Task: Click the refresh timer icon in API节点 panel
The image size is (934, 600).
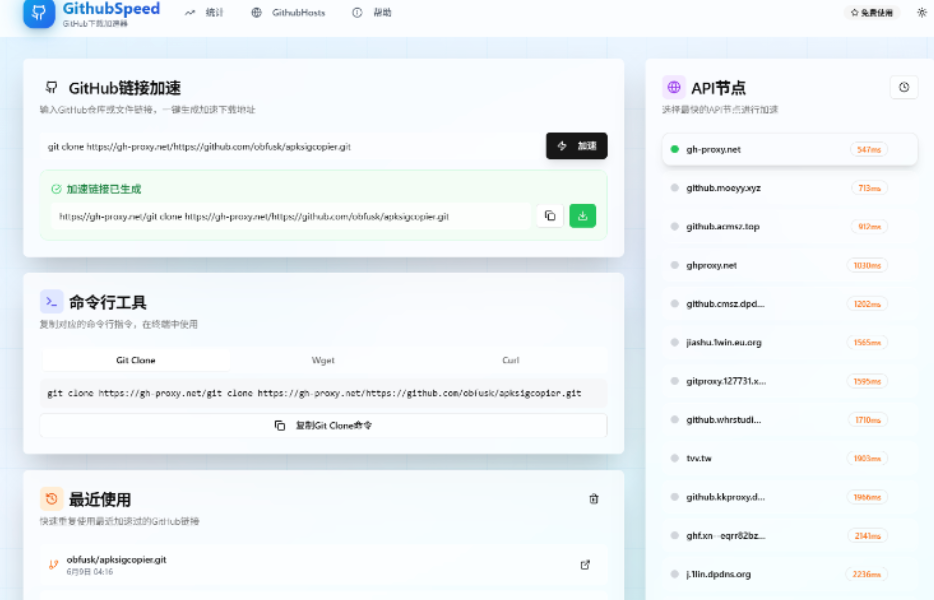Action: (904, 87)
